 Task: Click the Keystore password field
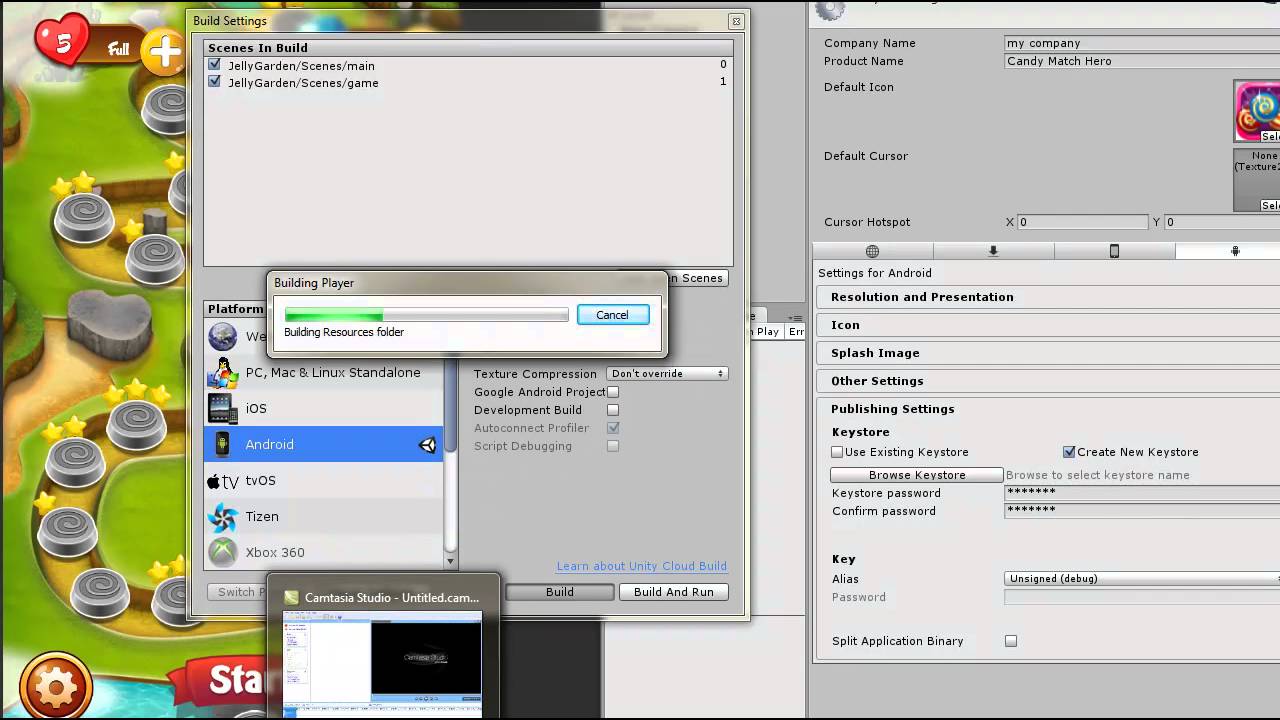click(1142, 493)
